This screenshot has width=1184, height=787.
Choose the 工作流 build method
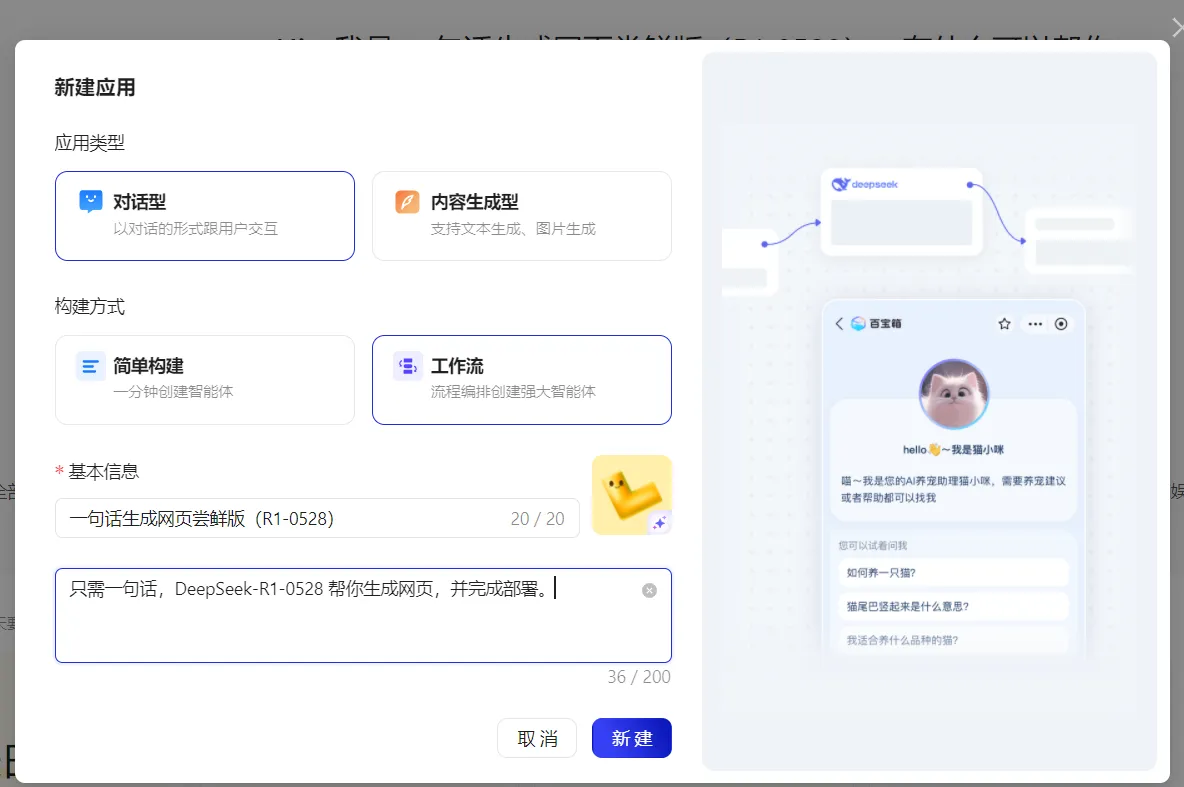pos(522,380)
